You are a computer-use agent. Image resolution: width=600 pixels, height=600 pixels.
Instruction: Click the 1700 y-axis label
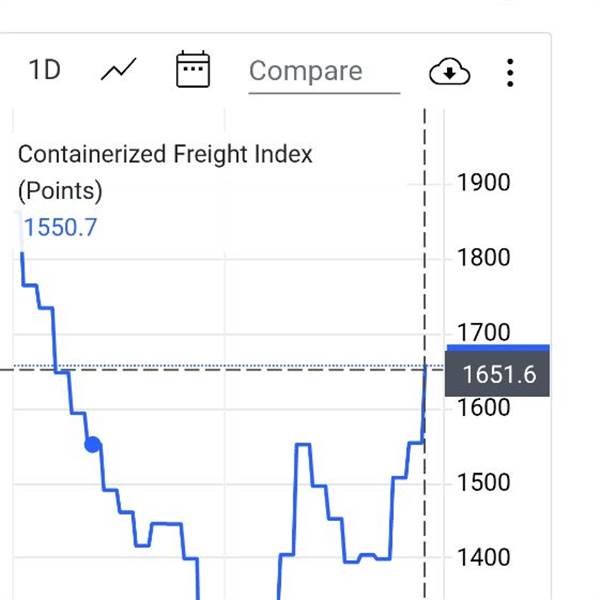(x=483, y=332)
